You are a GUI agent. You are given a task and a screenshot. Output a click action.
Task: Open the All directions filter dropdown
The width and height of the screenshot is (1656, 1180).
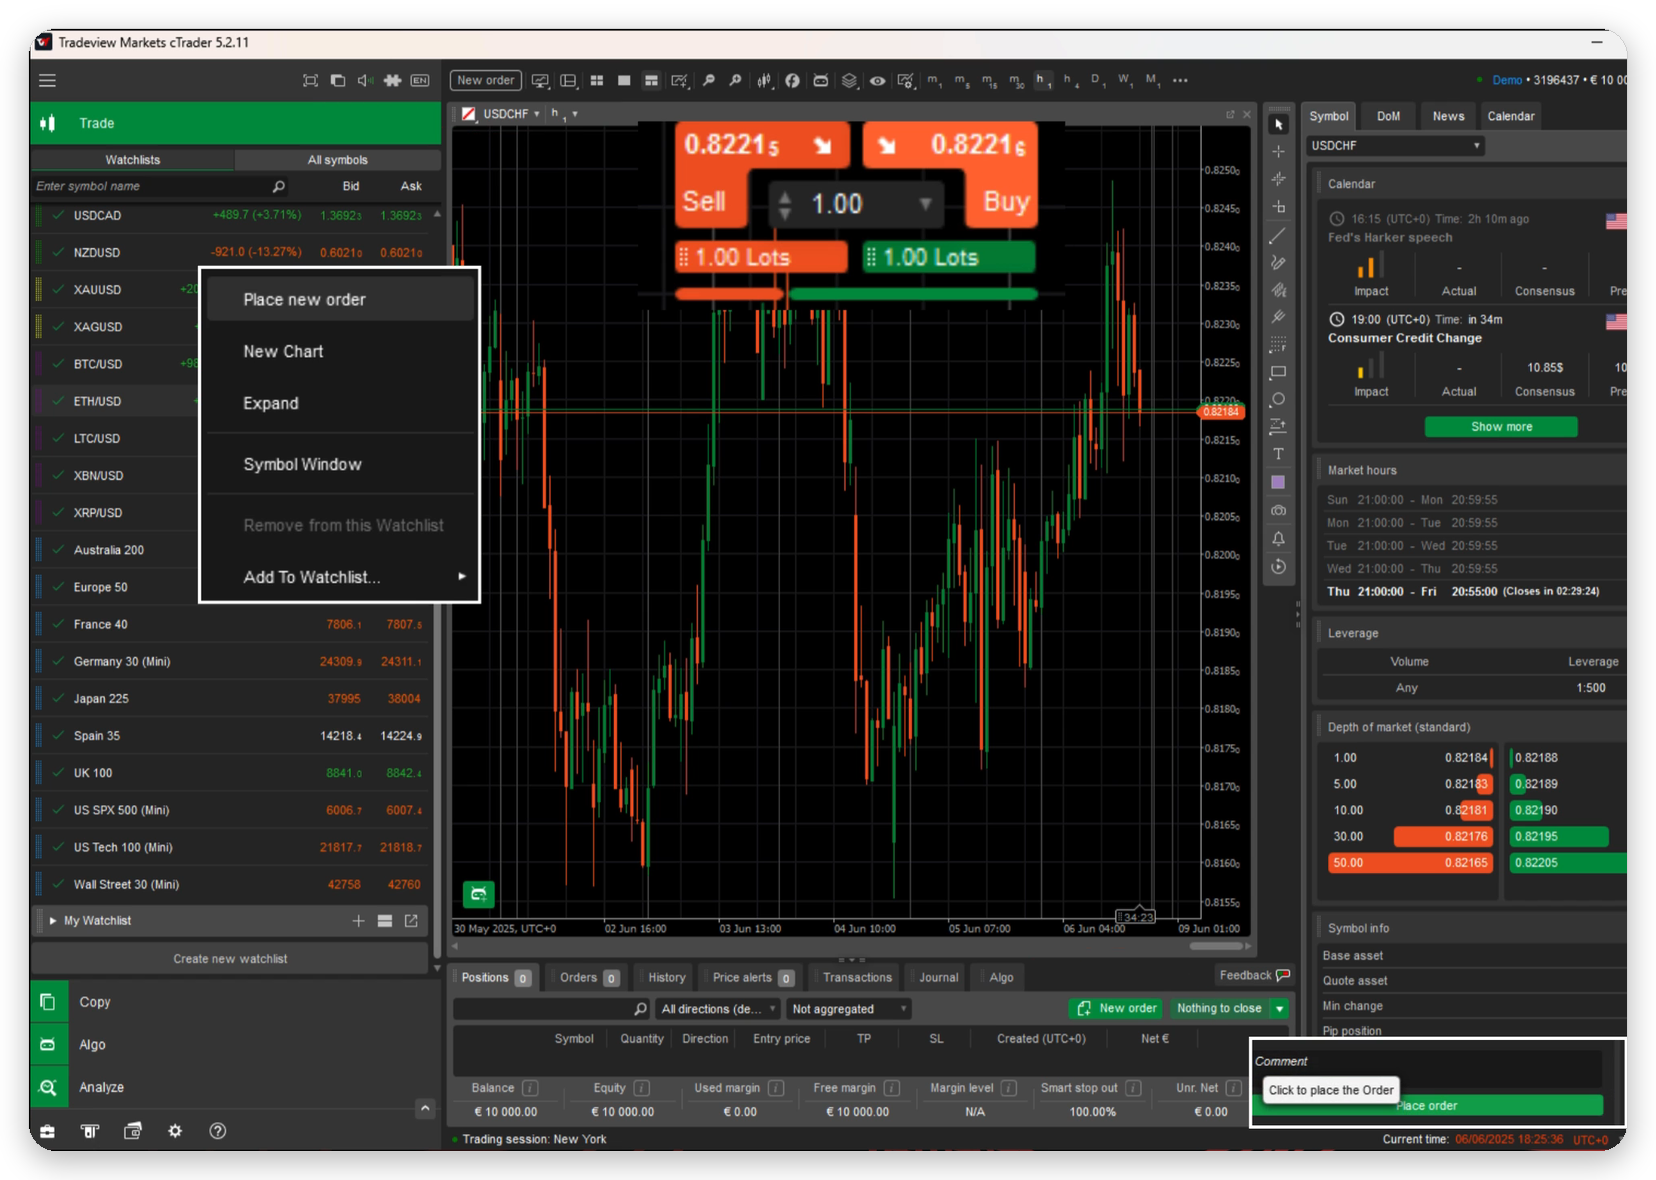(718, 1009)
